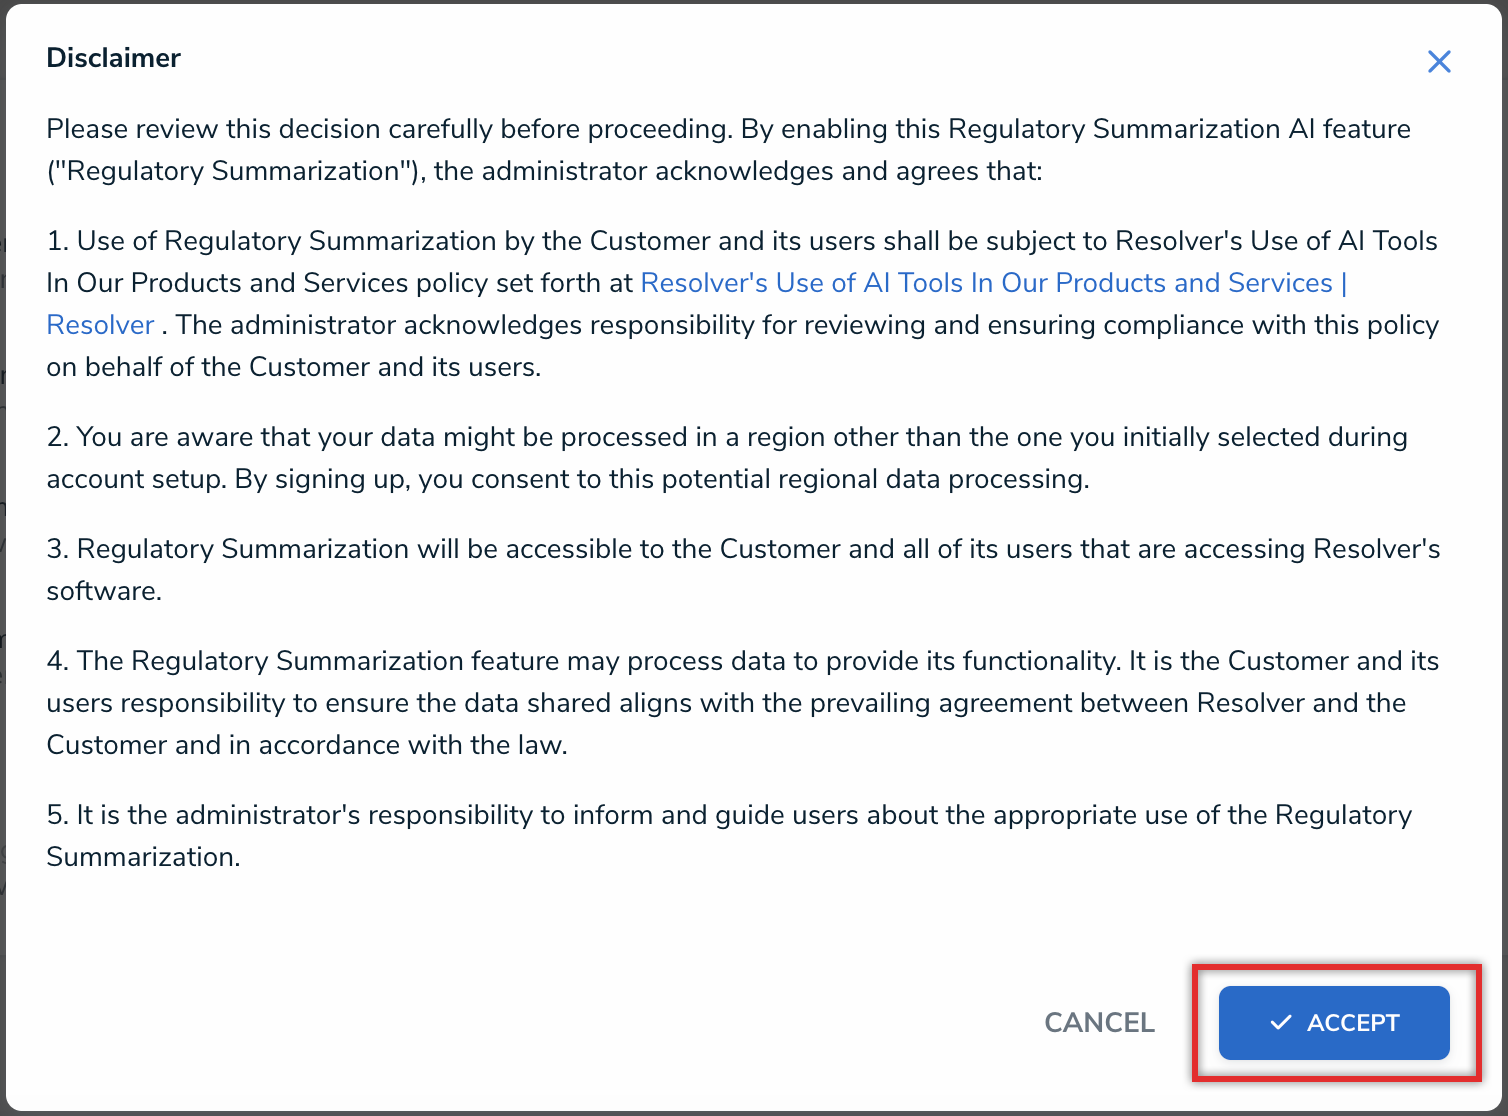
Task: Click the "on behalf of the Customer" line
Action: click(293, 367)
